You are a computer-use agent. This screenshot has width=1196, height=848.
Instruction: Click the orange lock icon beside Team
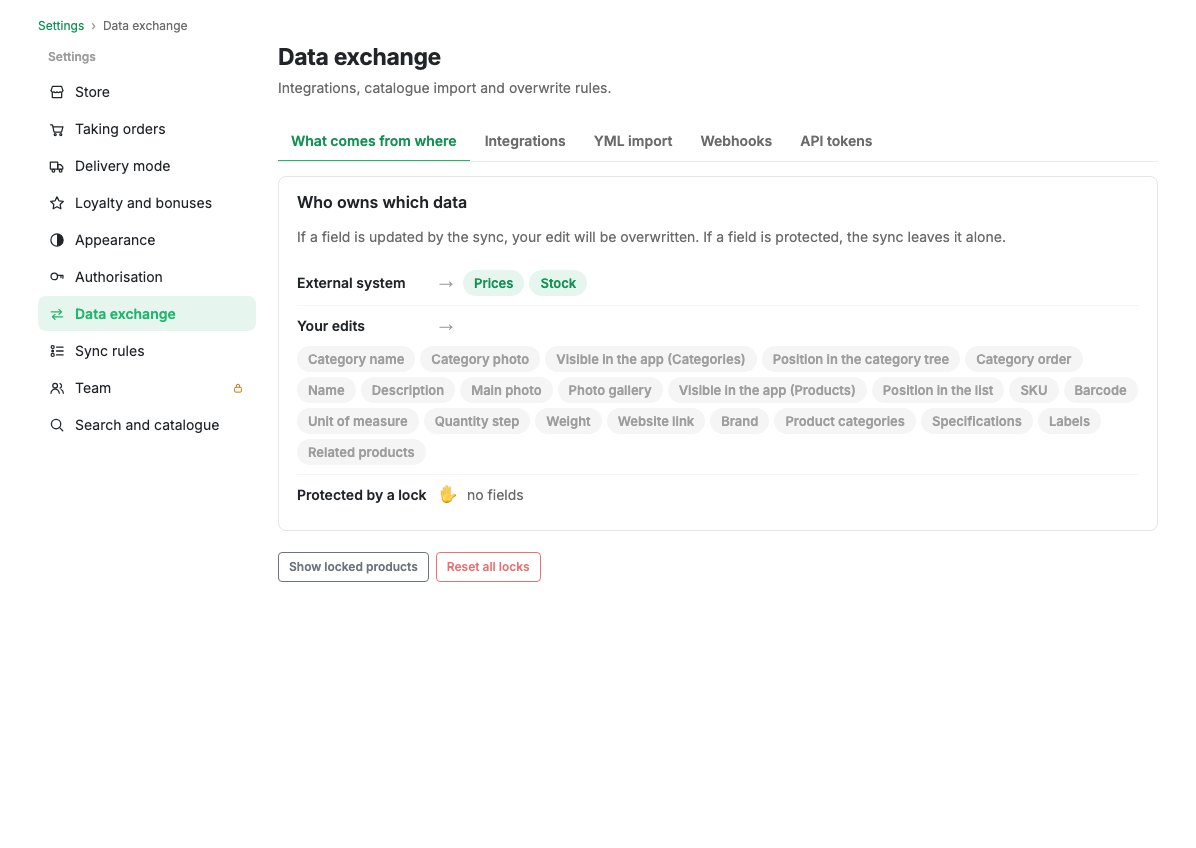[238, 388]
